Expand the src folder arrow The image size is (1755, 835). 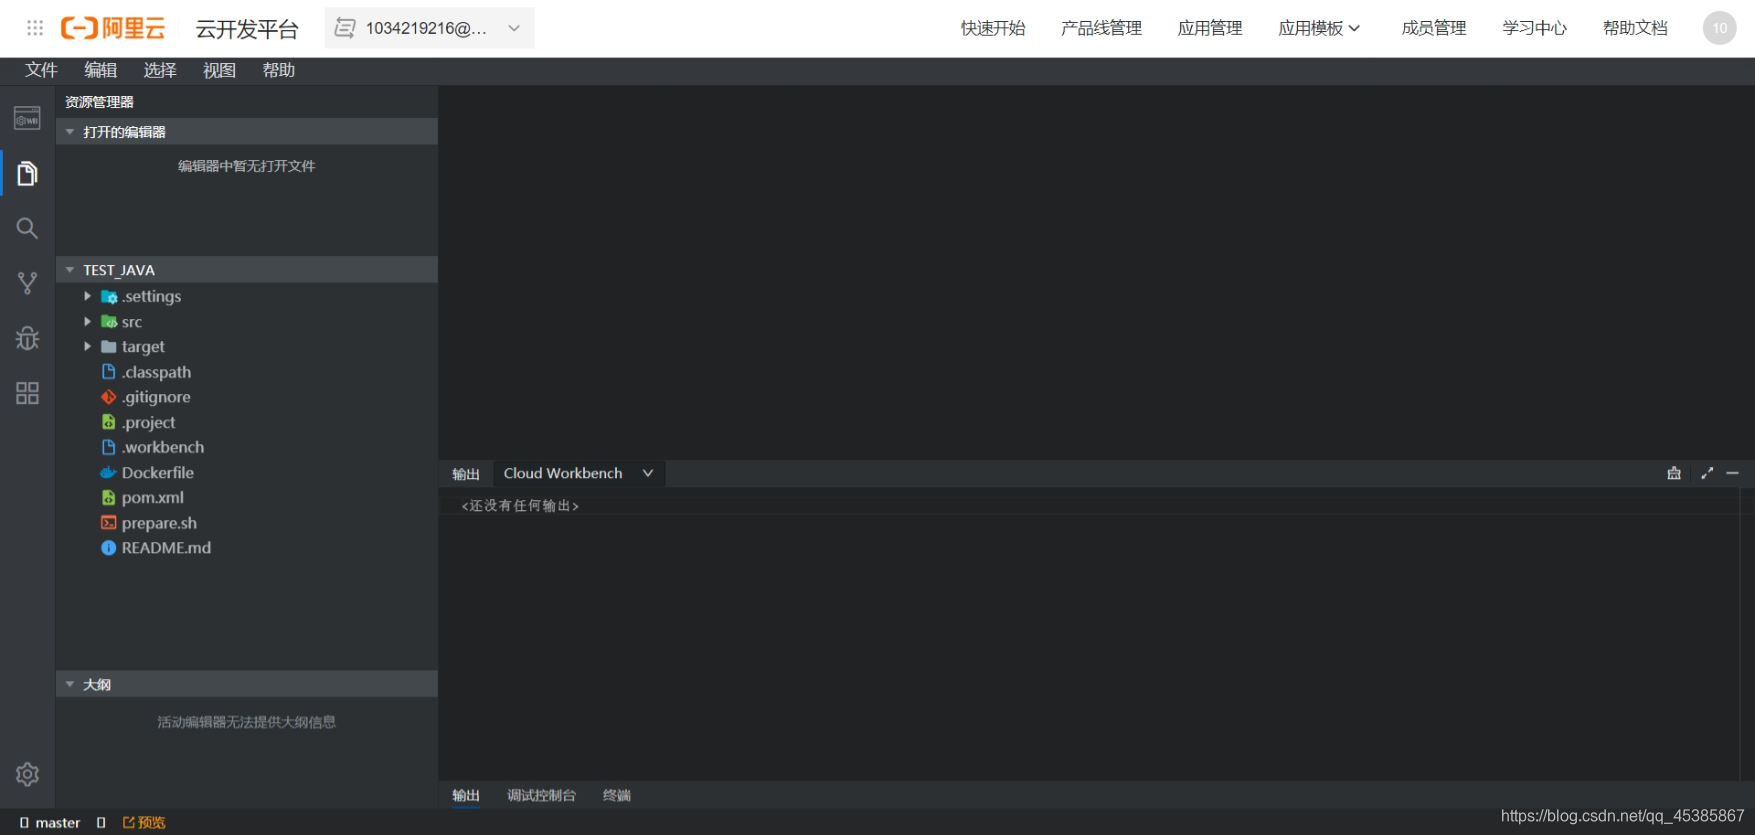coord(88,321)
